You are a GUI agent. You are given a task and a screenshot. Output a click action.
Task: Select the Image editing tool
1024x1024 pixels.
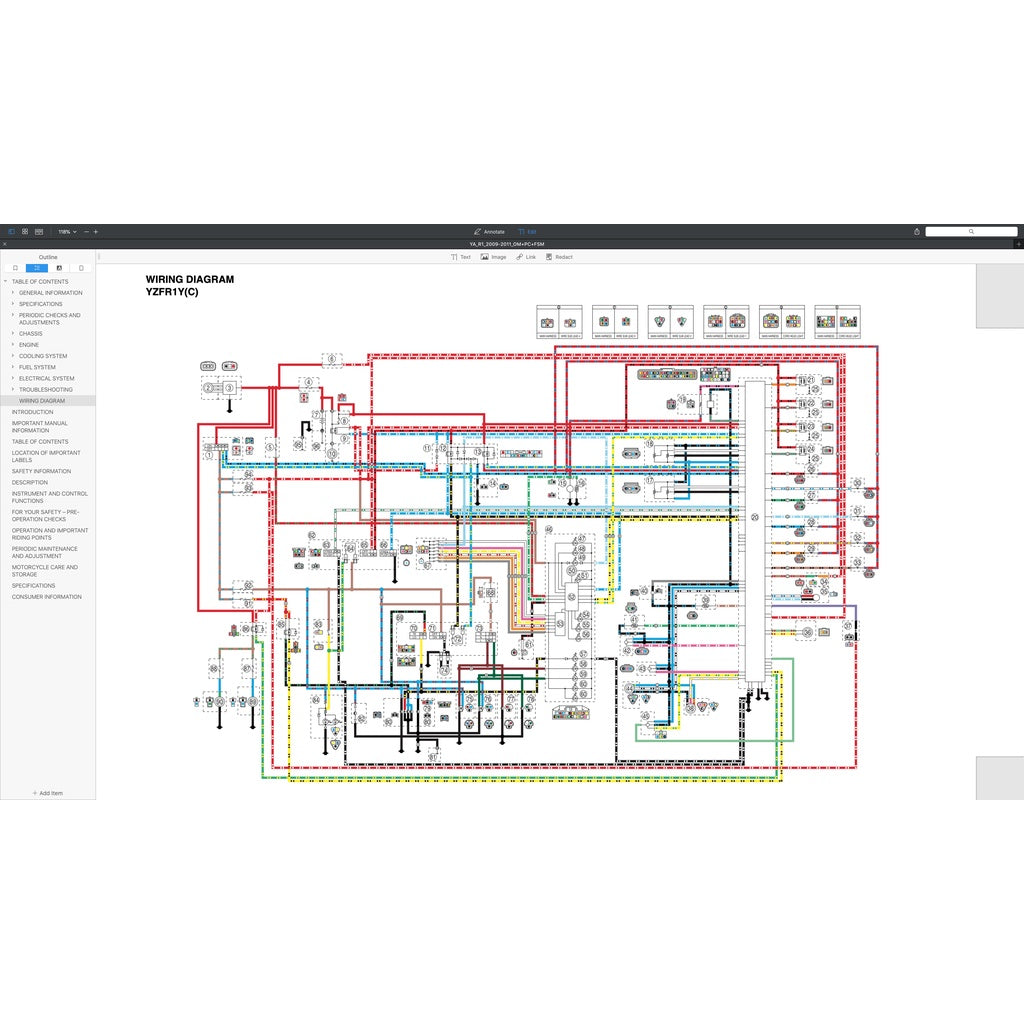coord(493,257)
